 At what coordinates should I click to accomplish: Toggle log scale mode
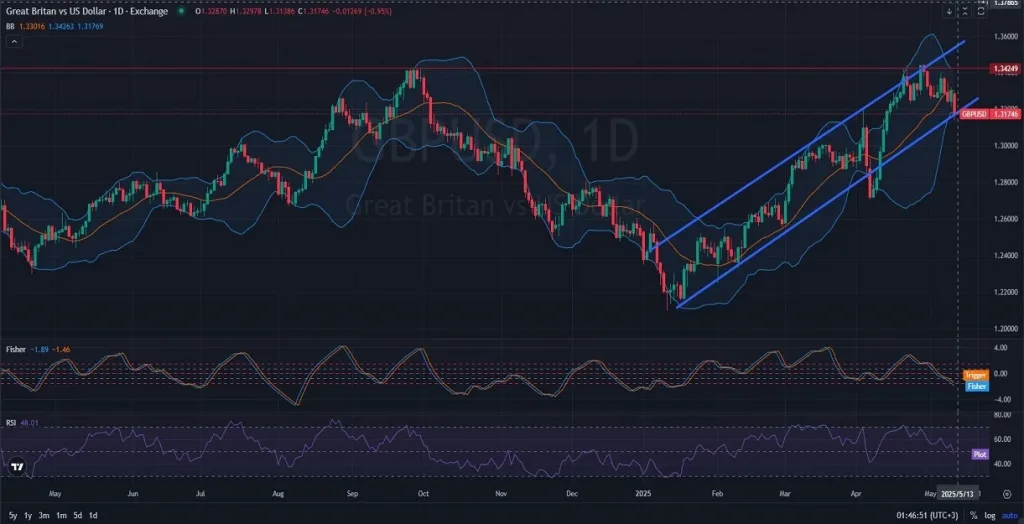pyautogui.click(x=989, y=516)
